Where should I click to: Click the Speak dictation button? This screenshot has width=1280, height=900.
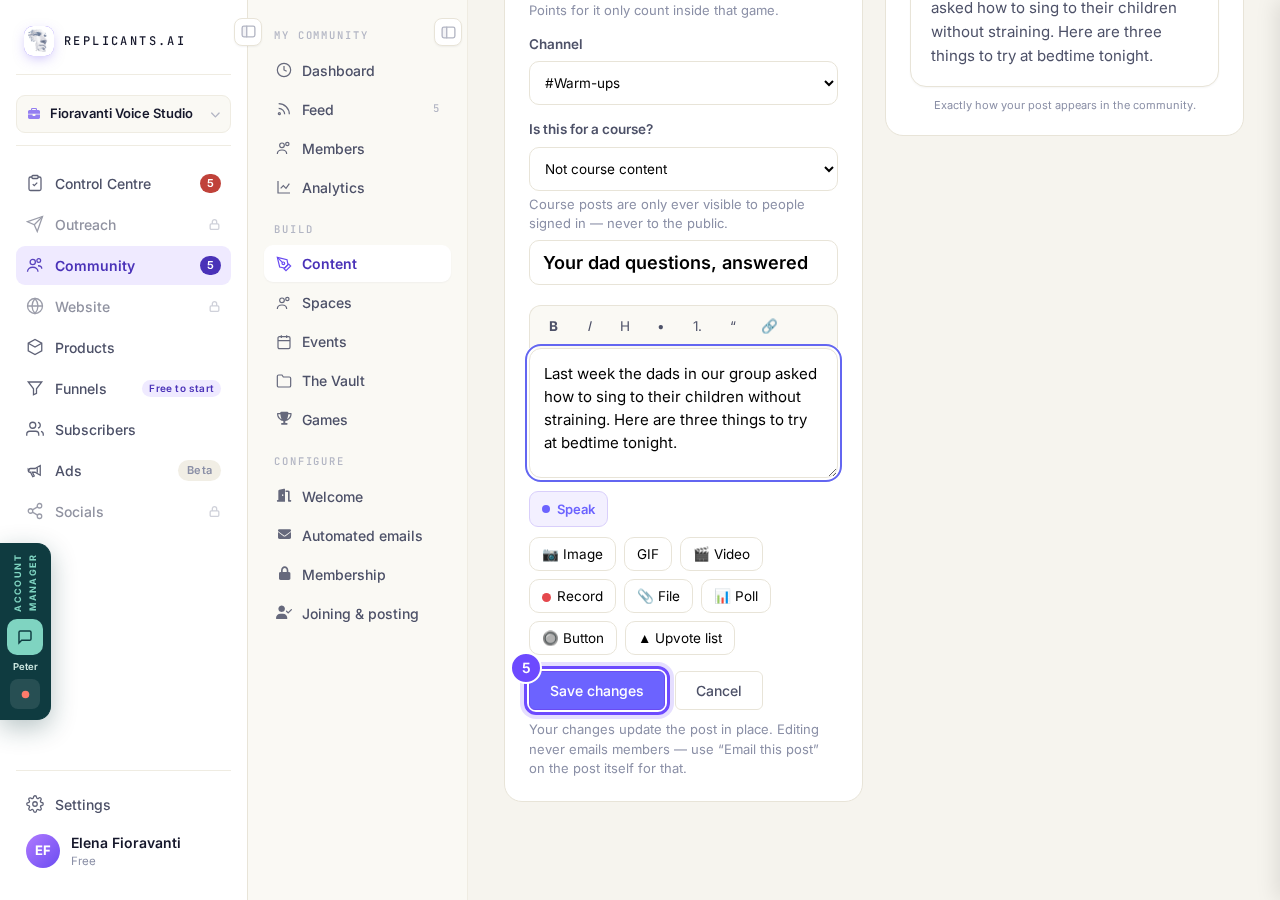tap(568, 509)
